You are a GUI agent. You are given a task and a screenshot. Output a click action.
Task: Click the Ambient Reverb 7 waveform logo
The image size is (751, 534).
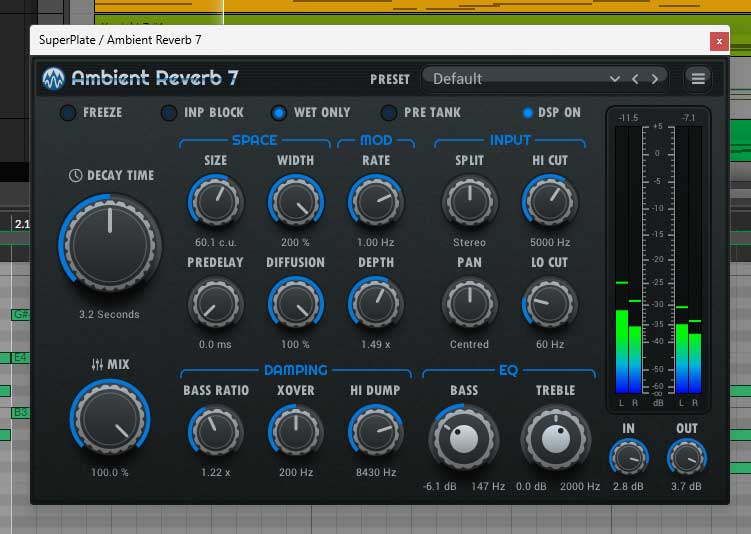tap(53, 78)
